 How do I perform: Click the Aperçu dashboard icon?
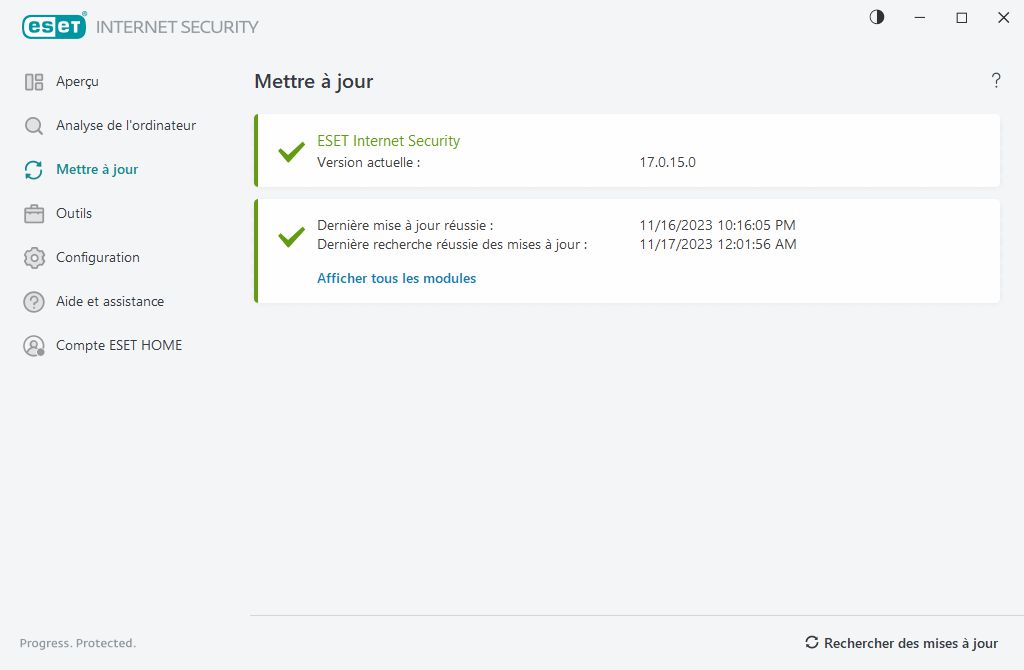[34, 82]
